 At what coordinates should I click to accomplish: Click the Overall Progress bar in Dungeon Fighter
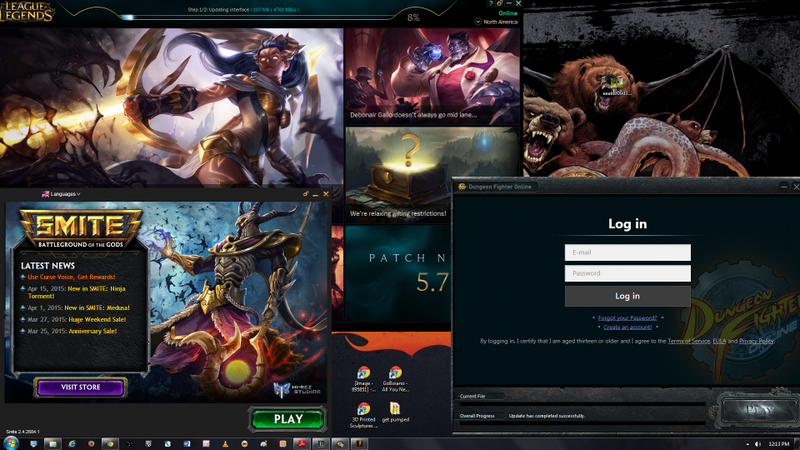582,423
